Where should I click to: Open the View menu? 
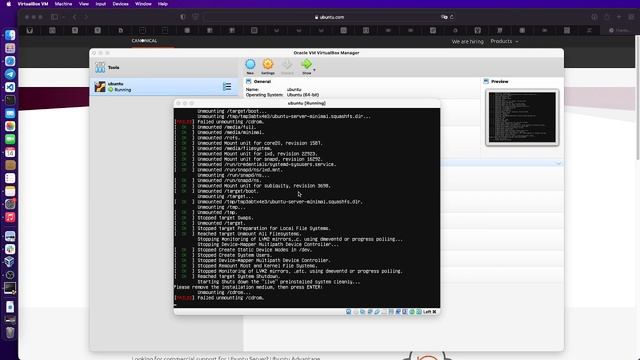(84, 4)
